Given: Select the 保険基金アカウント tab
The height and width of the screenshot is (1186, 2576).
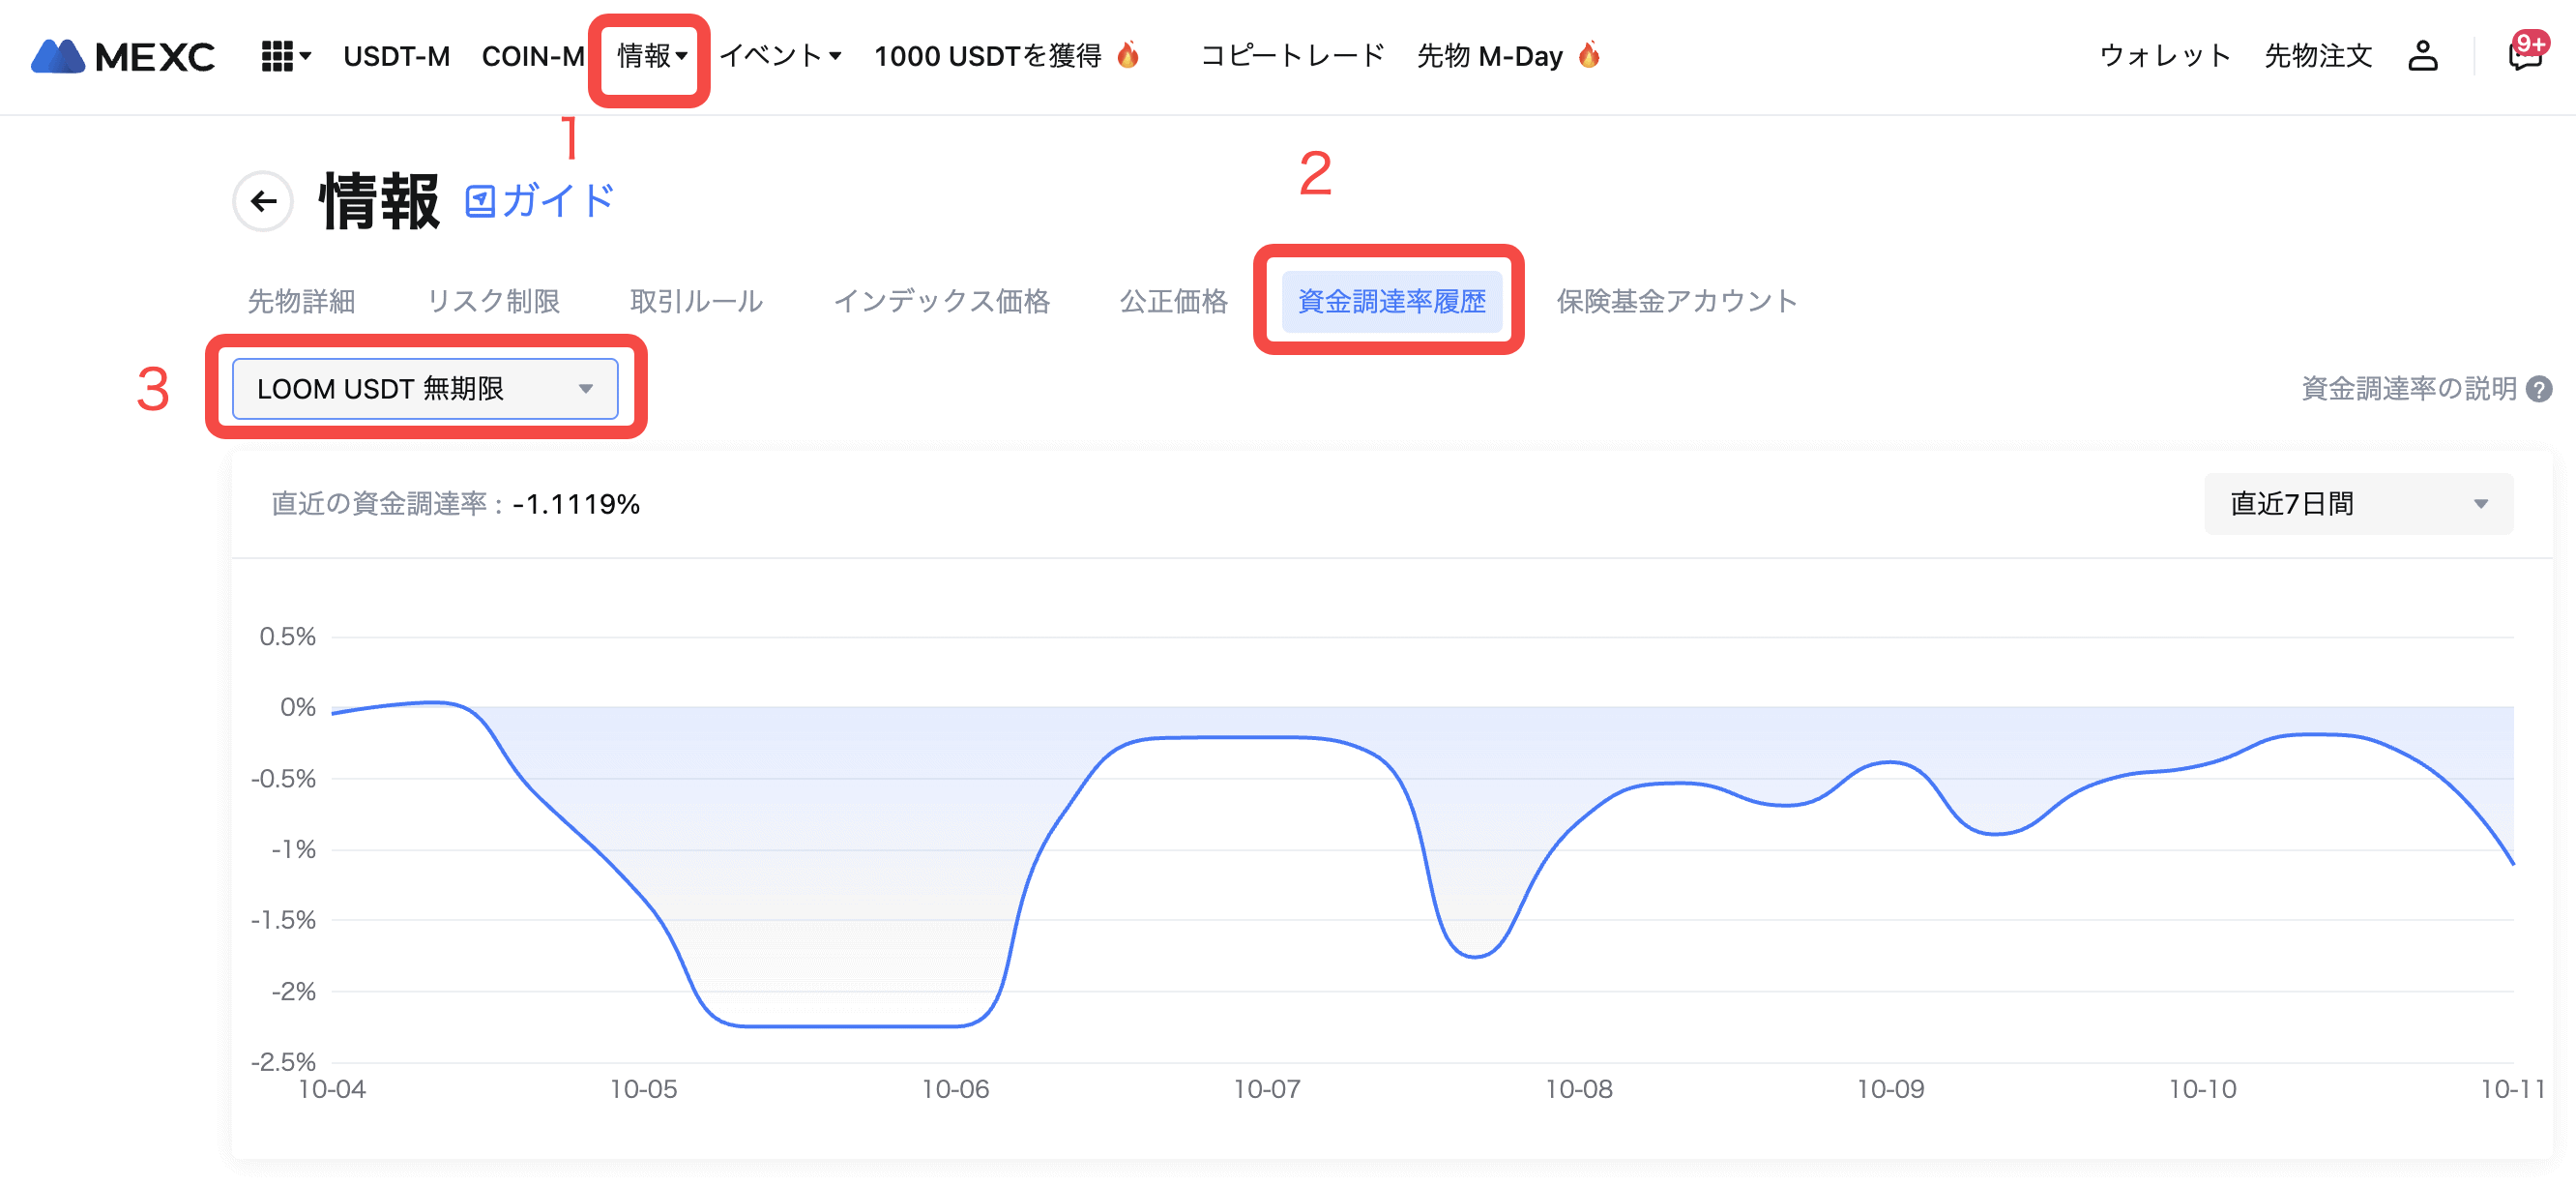Looking at the screenshot, I should coord(1676,301).
